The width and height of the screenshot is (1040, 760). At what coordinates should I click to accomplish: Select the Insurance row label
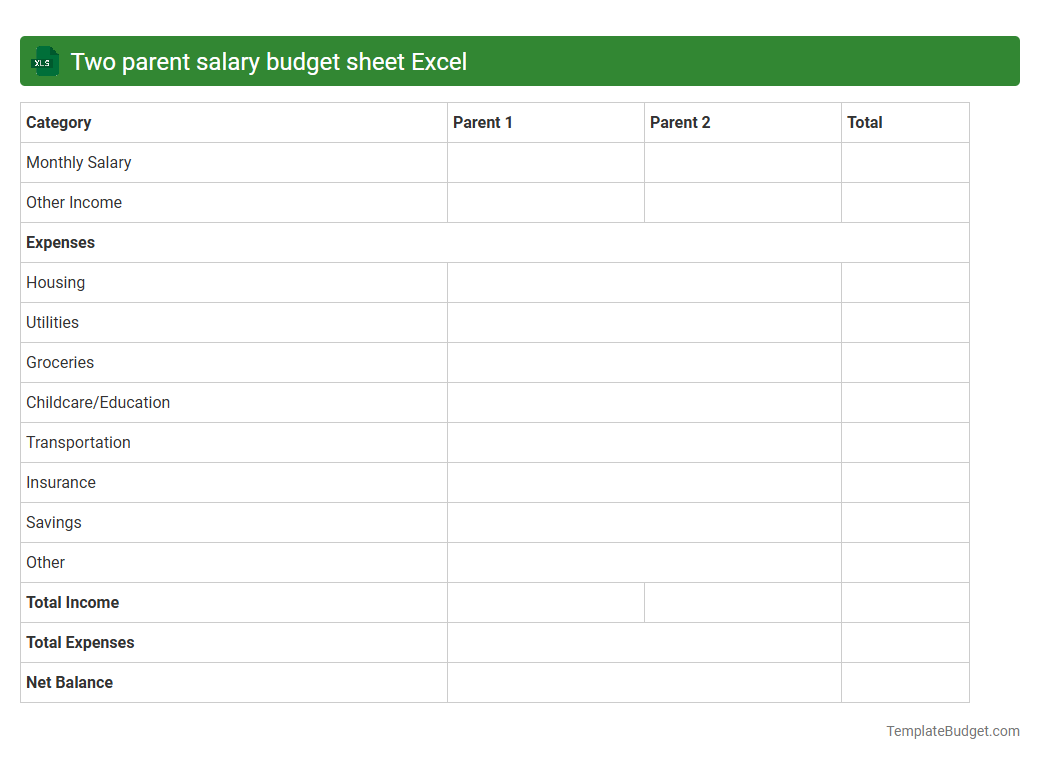pyautogui.click(x=61, y=482)
